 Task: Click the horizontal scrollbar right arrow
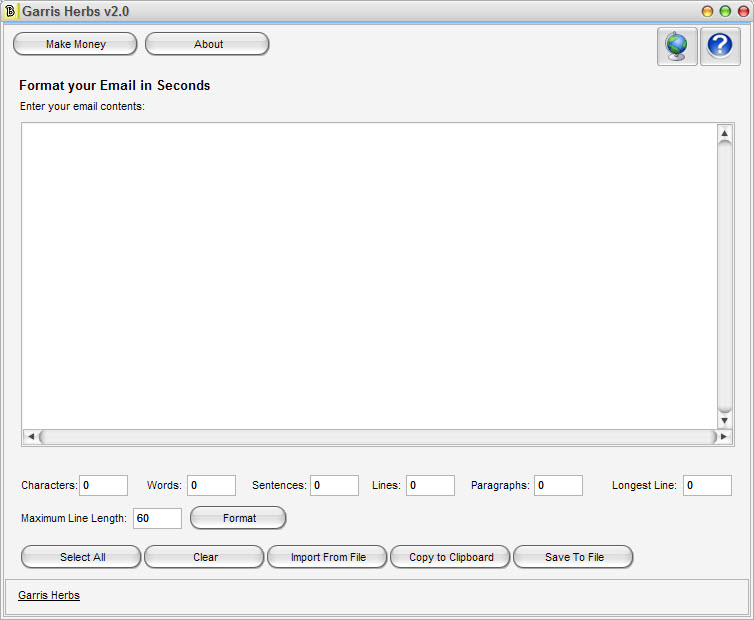pos(716,437)
